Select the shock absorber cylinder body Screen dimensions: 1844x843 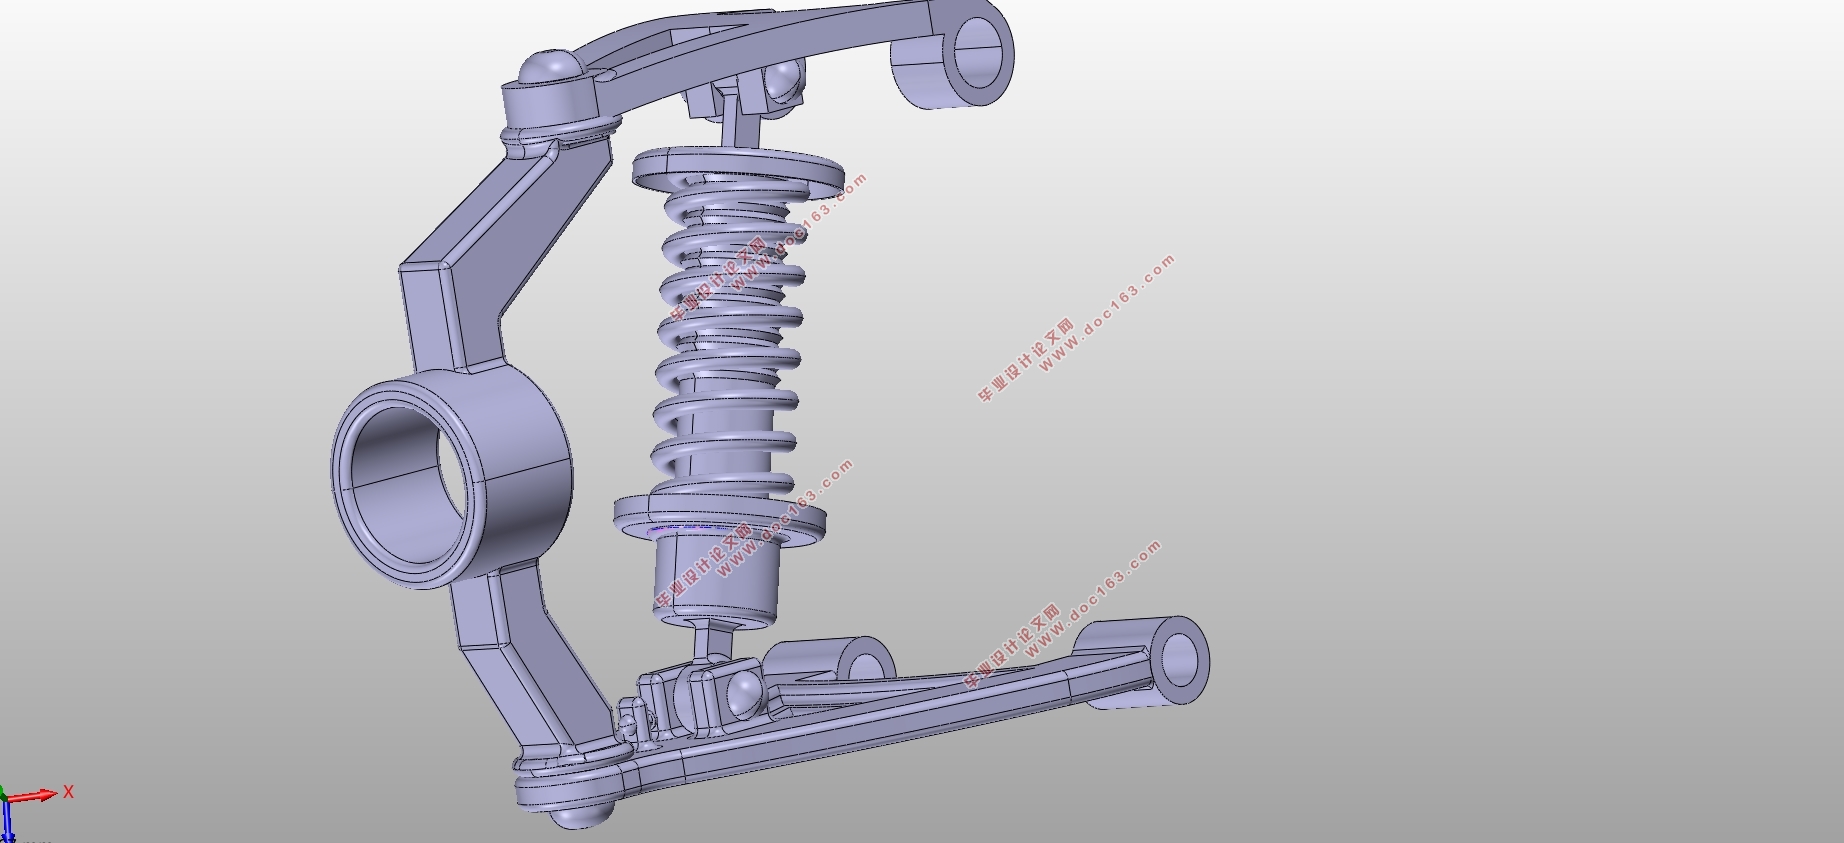(x=716, y=578)
